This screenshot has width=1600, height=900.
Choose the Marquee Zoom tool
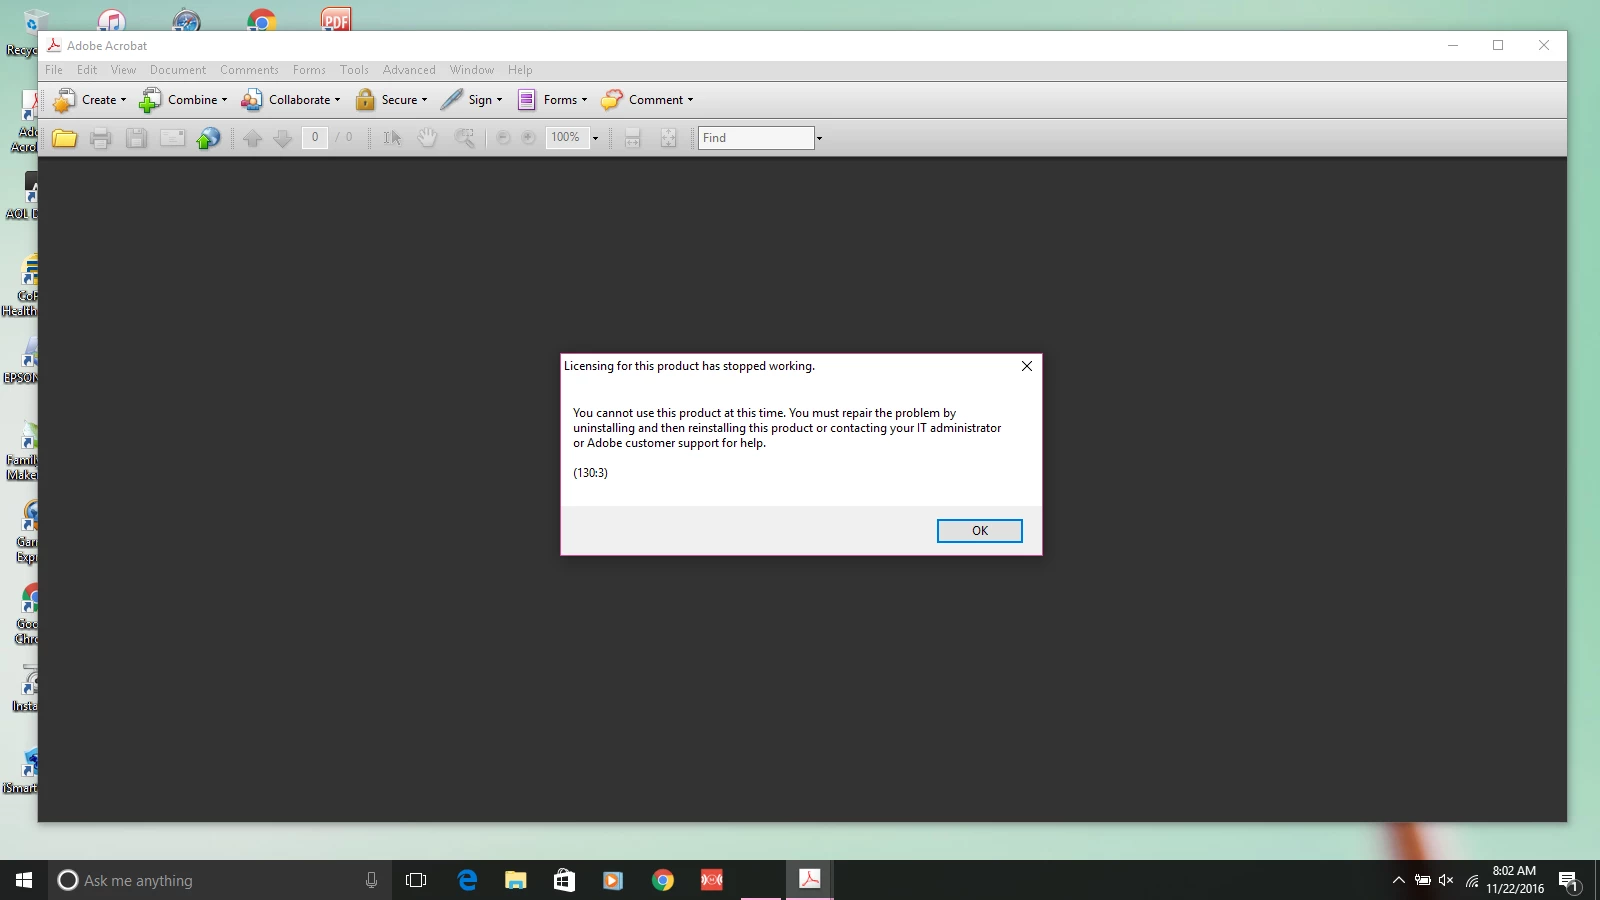click(464, 138)
